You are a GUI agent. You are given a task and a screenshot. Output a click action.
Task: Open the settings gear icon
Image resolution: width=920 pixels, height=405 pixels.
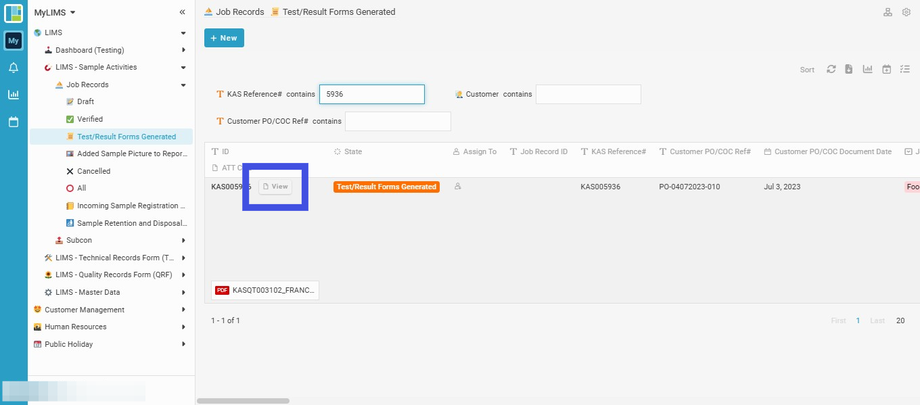(906, 12)
